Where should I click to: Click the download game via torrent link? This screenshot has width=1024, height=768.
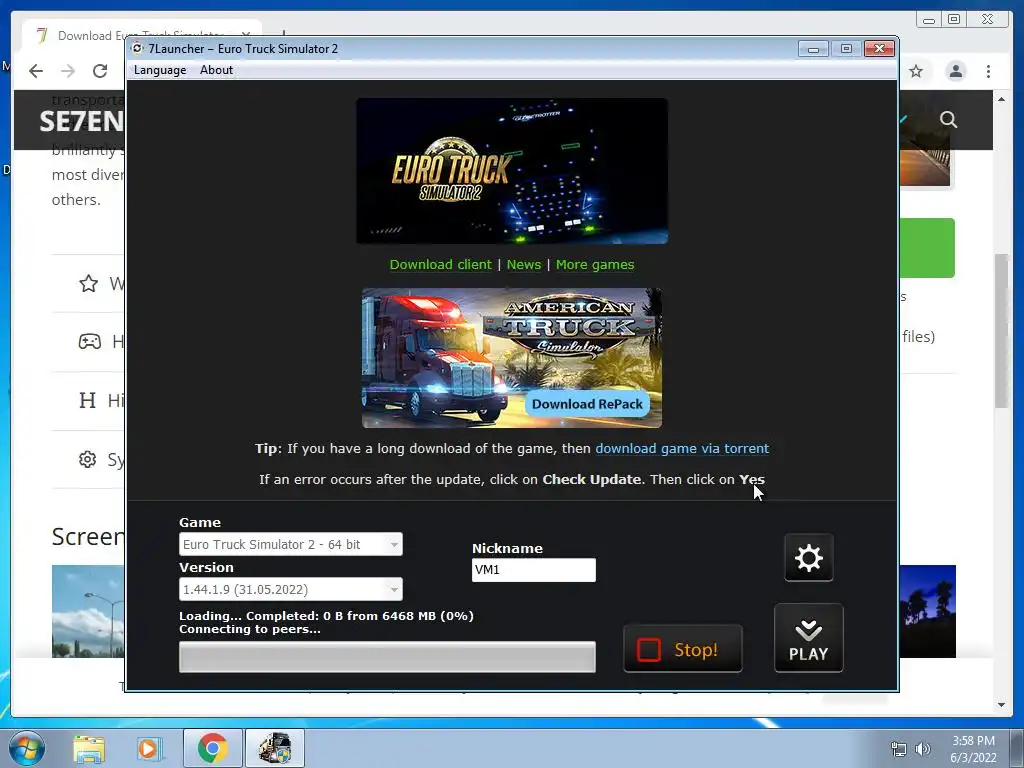(682, 449)
